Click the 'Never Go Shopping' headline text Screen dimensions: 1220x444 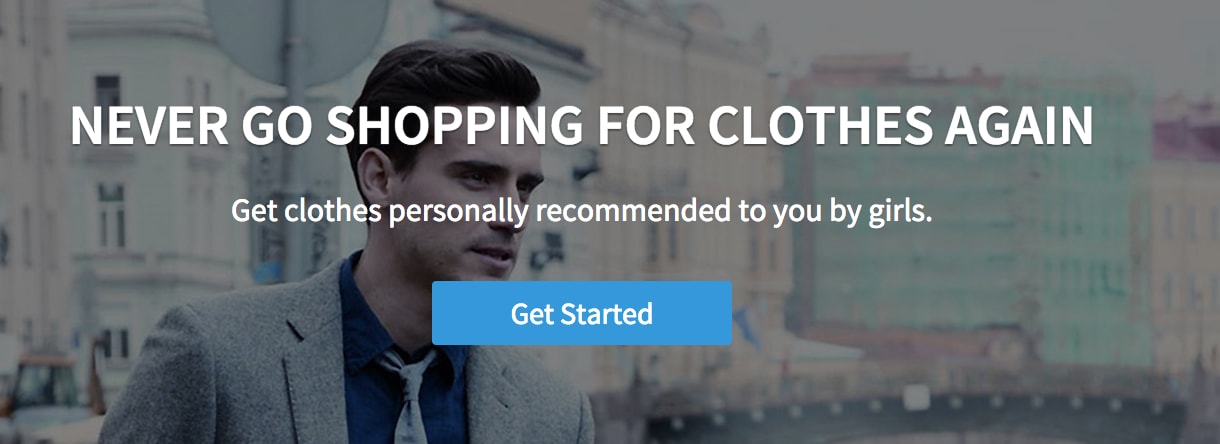(x=582, y=127)
